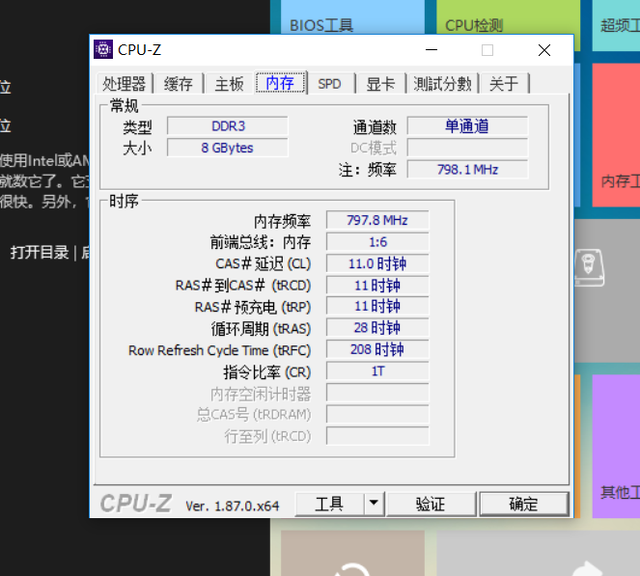Image resolution: width=640 pixels, height=576 pixels.
Task: Click the CPU检测 tile in background window
Action: click(x=508, y=17)
